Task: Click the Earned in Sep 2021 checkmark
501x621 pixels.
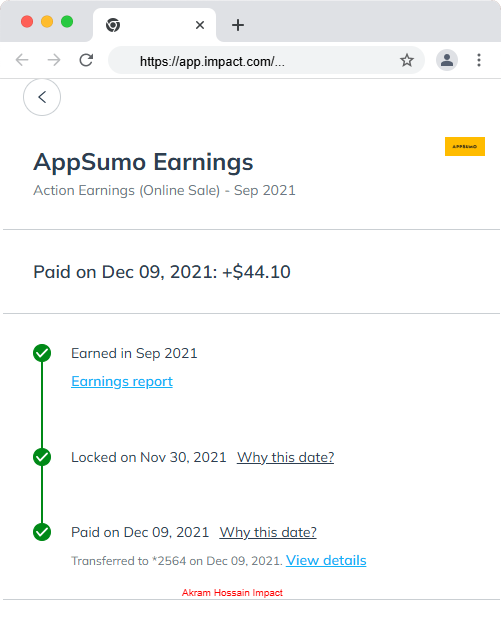Action: tap(42, 353)
